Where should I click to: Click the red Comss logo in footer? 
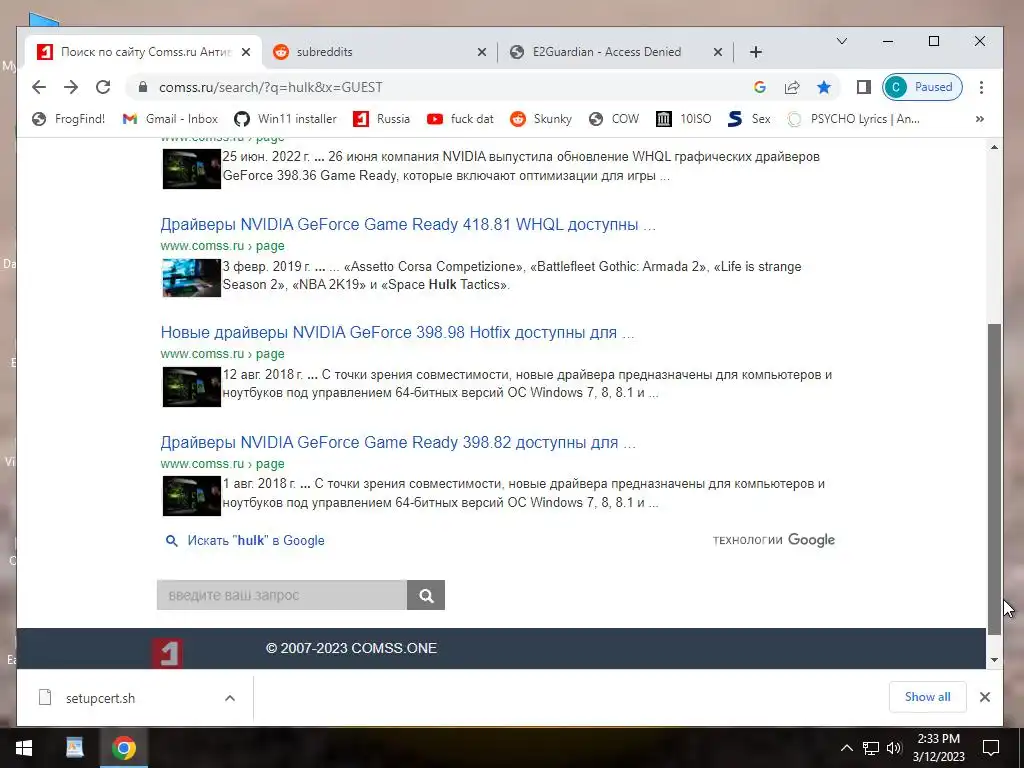click(167, 654)
